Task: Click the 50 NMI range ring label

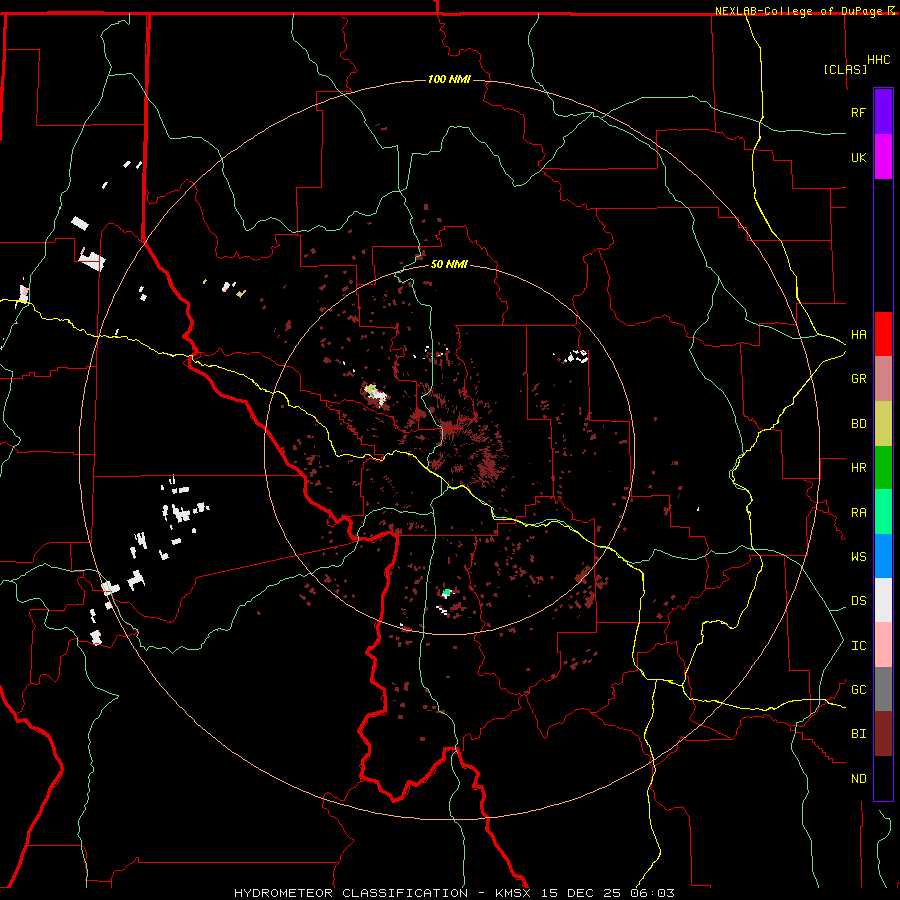Action: 449,264
